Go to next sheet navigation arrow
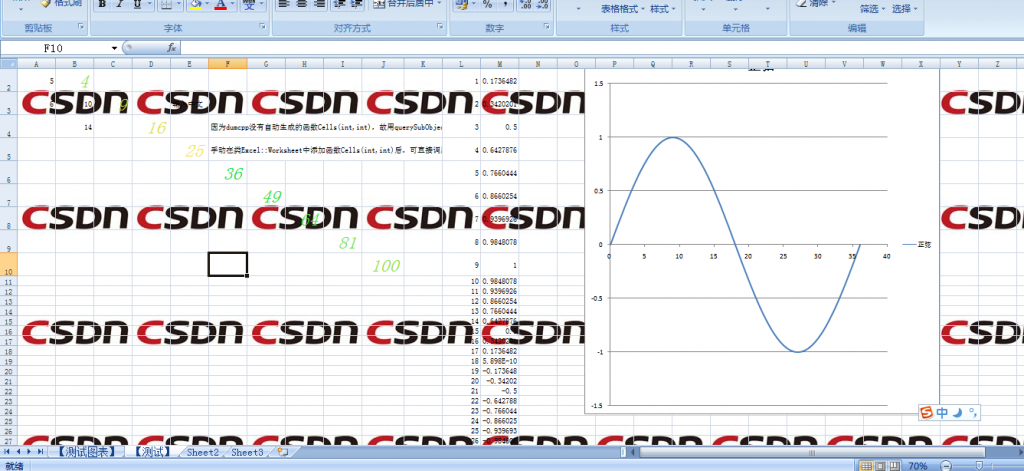1024x471 pixels. coord(29,451)
